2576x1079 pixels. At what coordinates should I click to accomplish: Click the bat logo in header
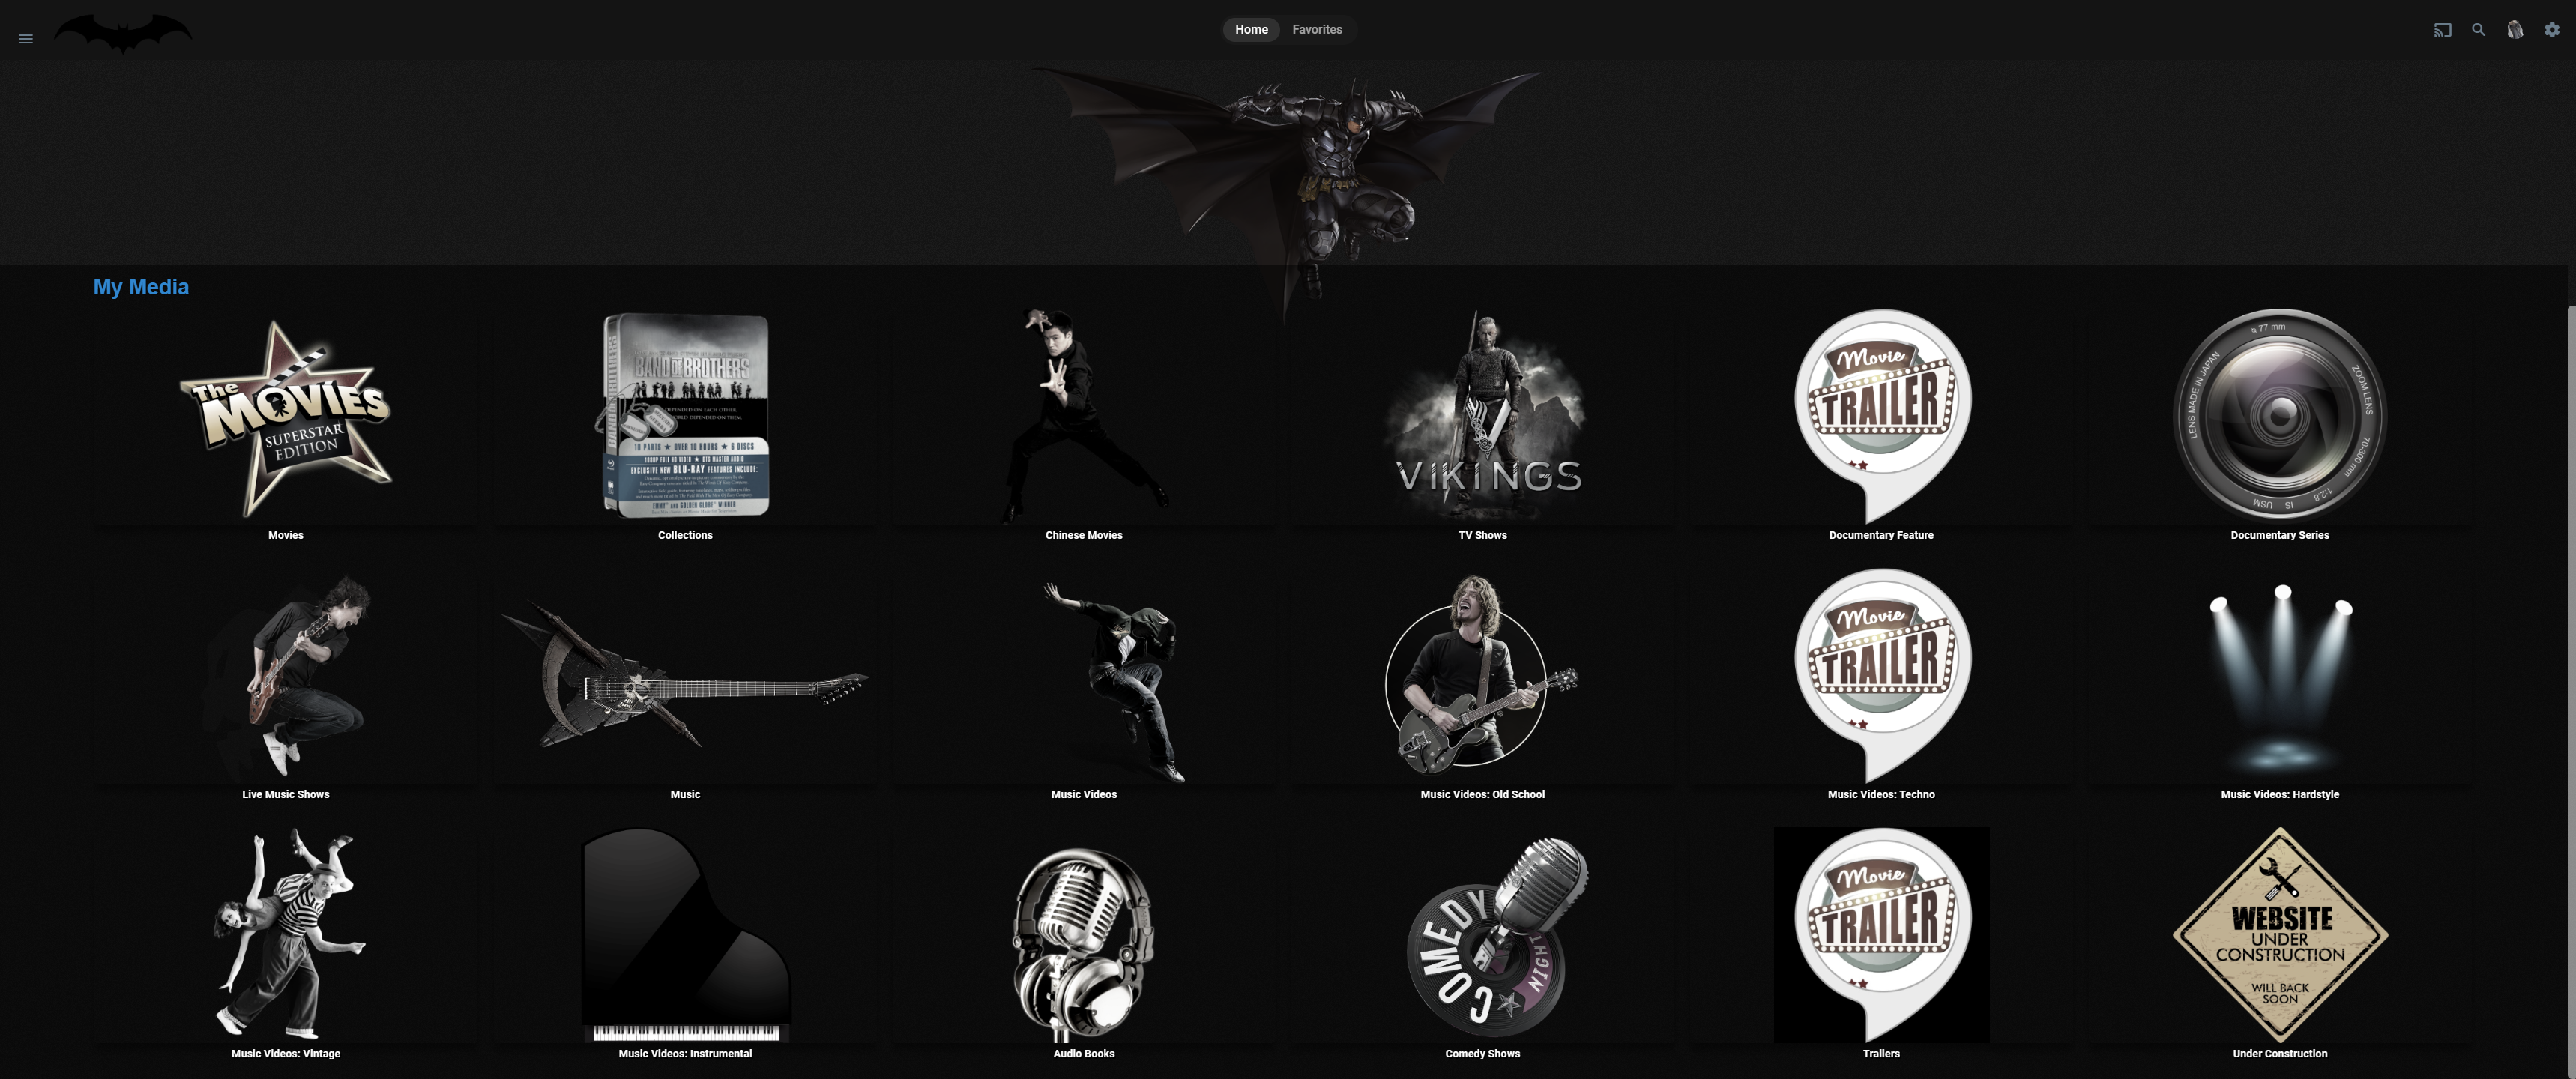[x=122, y=34]
